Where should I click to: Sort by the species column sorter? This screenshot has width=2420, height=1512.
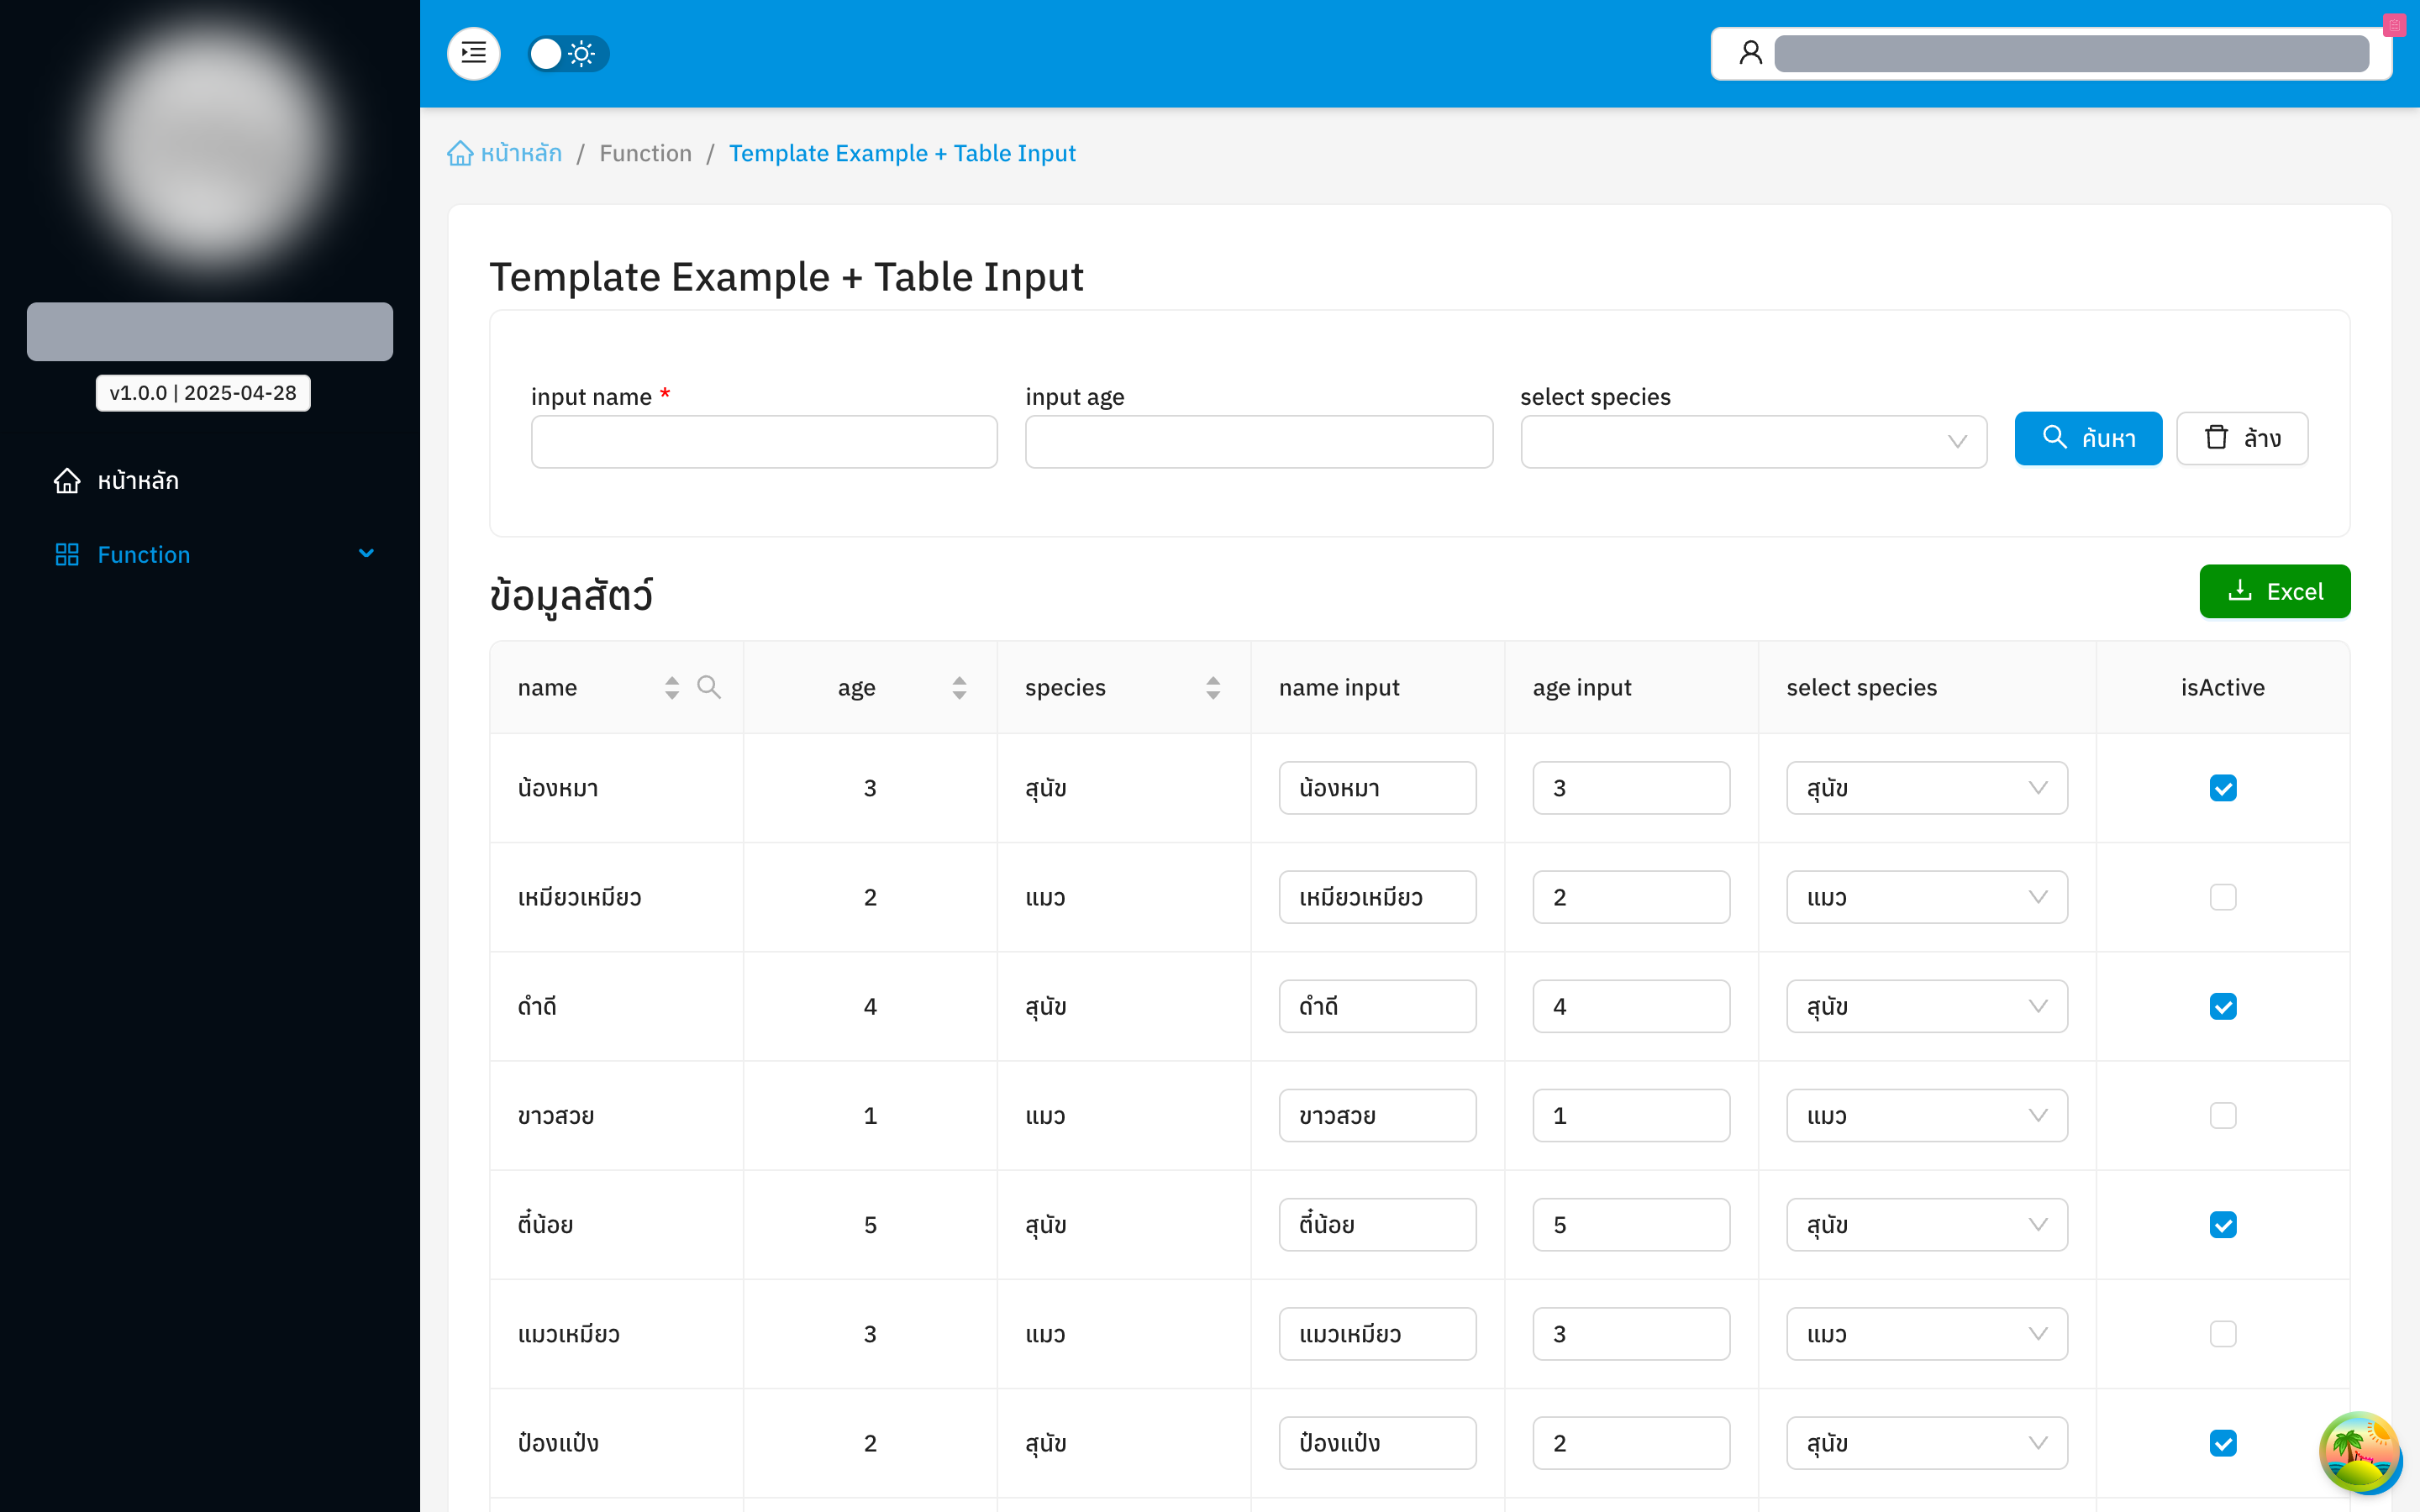click(1213, 687)
